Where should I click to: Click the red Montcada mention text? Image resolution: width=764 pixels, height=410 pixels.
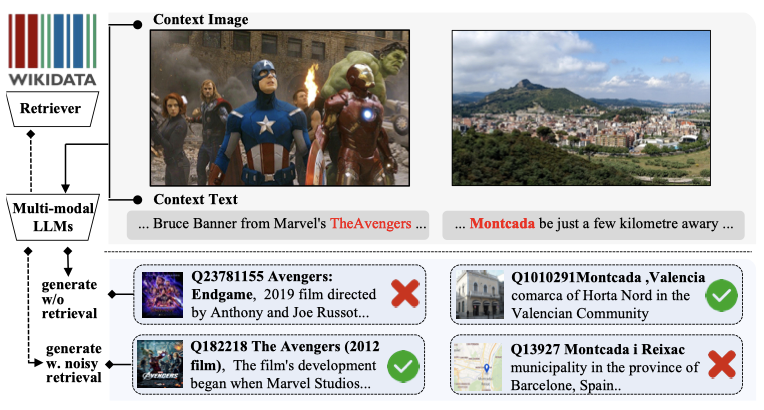(x=502, y=223)
